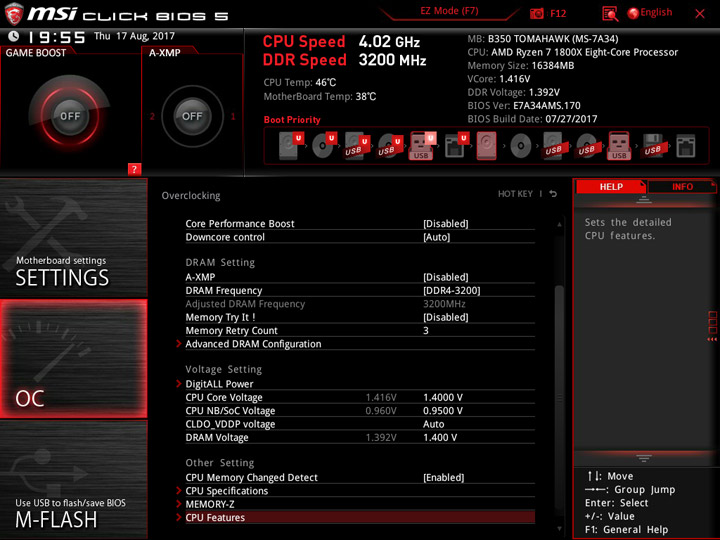Open Downcore control [Auto] dropdown

tap(436, 237)
